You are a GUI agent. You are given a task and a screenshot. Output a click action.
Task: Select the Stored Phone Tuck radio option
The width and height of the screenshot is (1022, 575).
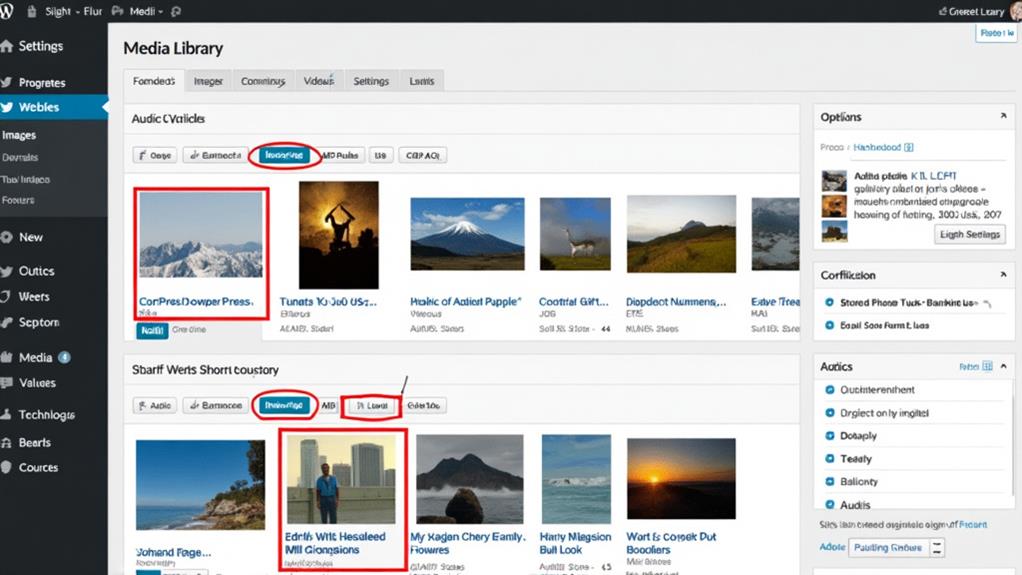click(x=830, y=302)
